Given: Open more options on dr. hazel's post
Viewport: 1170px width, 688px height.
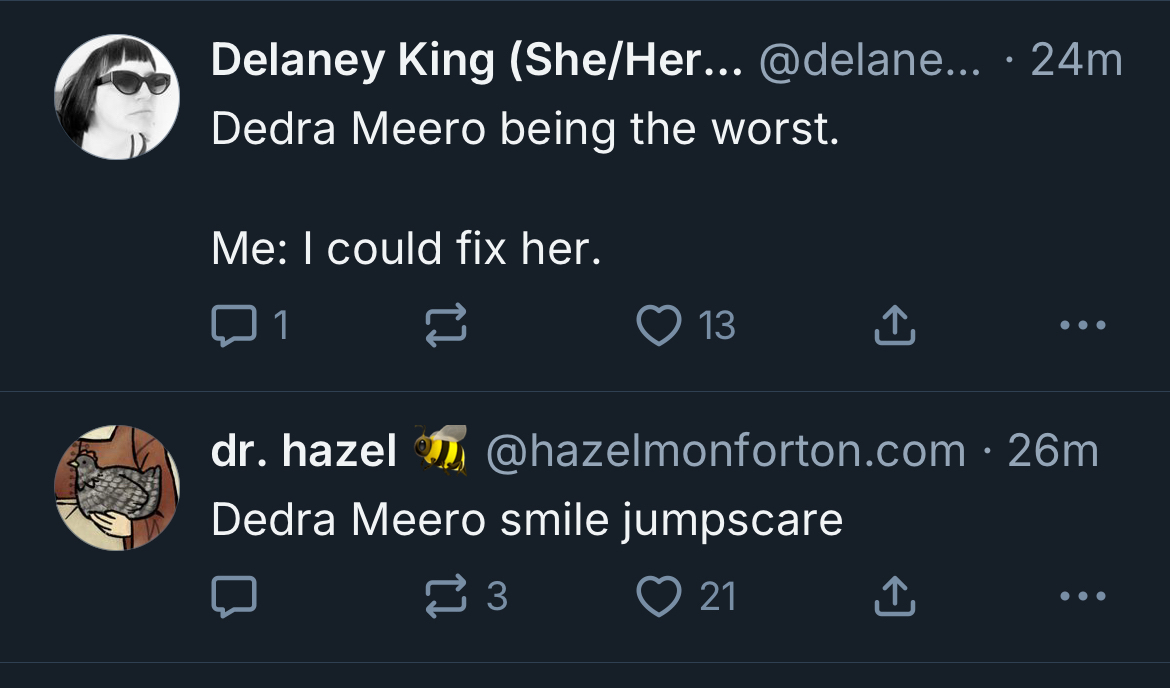Looking at the screenshot, I should pos(1085,597).
